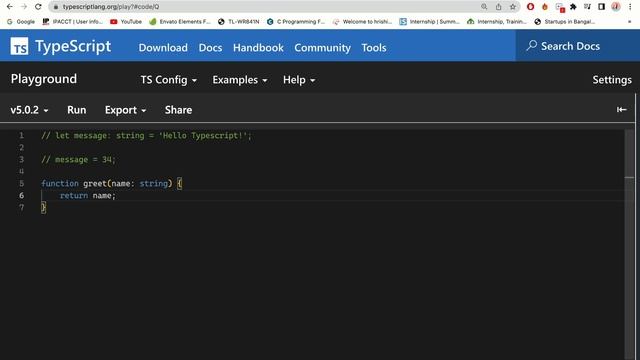The height and width of the screenshot is (360, 640).
Task: Open the TL-WR841N bookmark
Action: pos(239,22)
